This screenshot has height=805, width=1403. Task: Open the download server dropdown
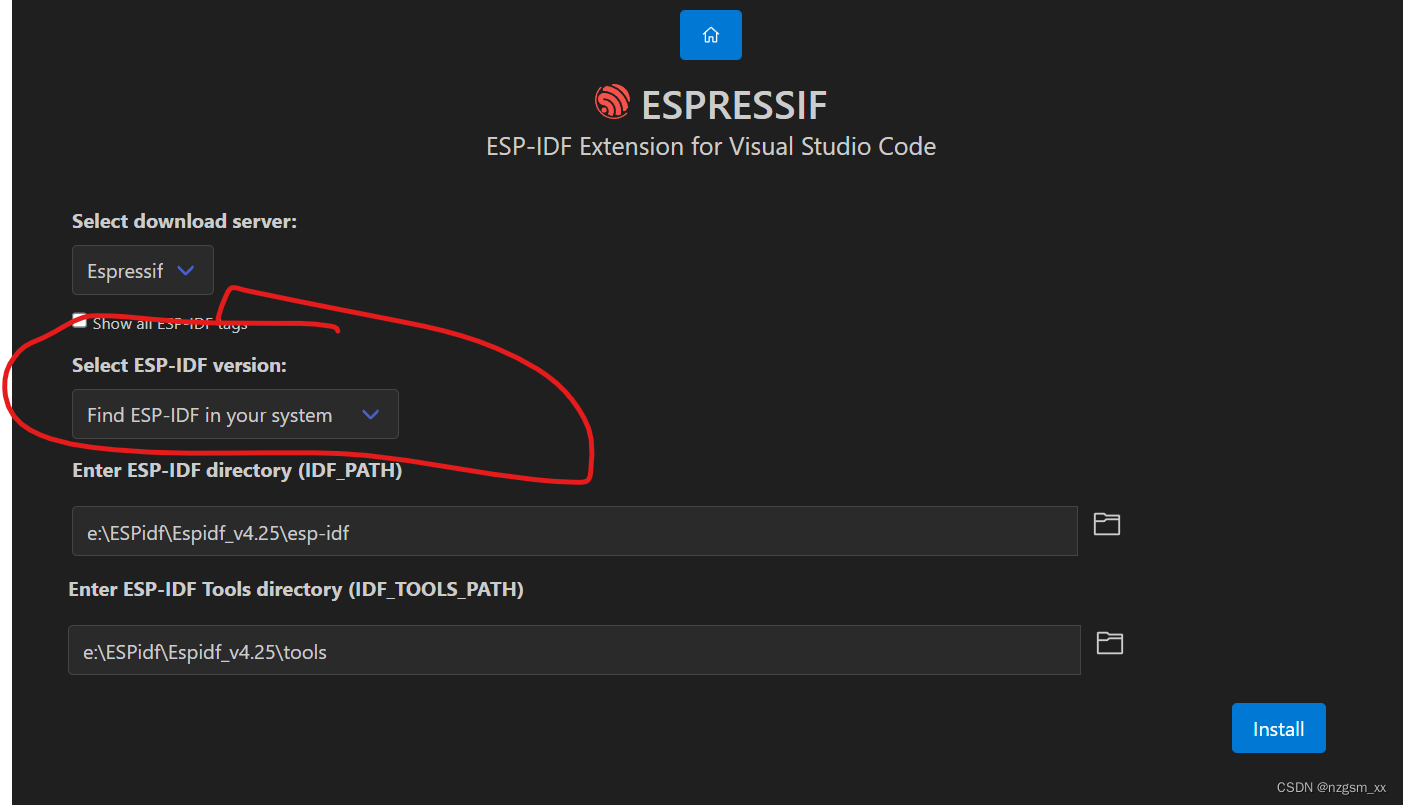tap(142, 269)
